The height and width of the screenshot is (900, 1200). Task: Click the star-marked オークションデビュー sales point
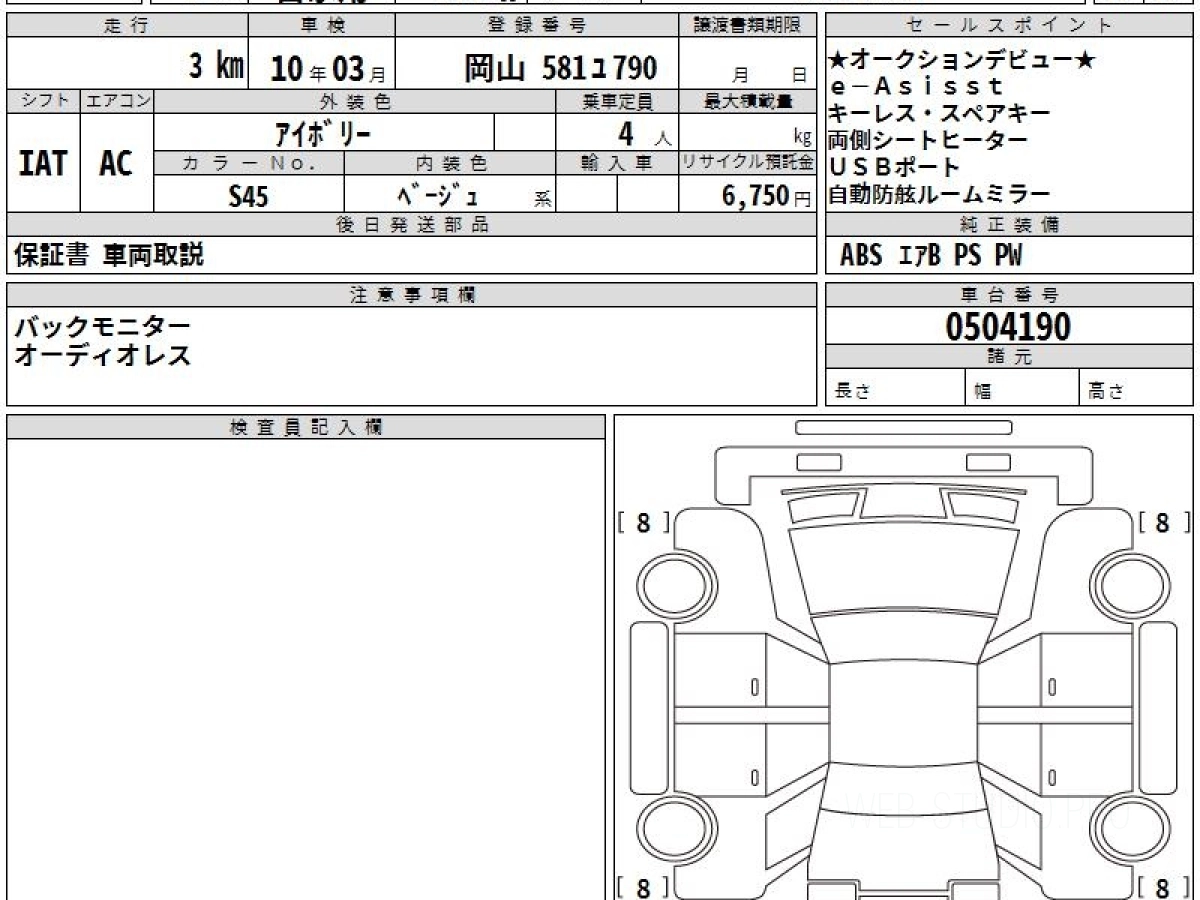961,61
